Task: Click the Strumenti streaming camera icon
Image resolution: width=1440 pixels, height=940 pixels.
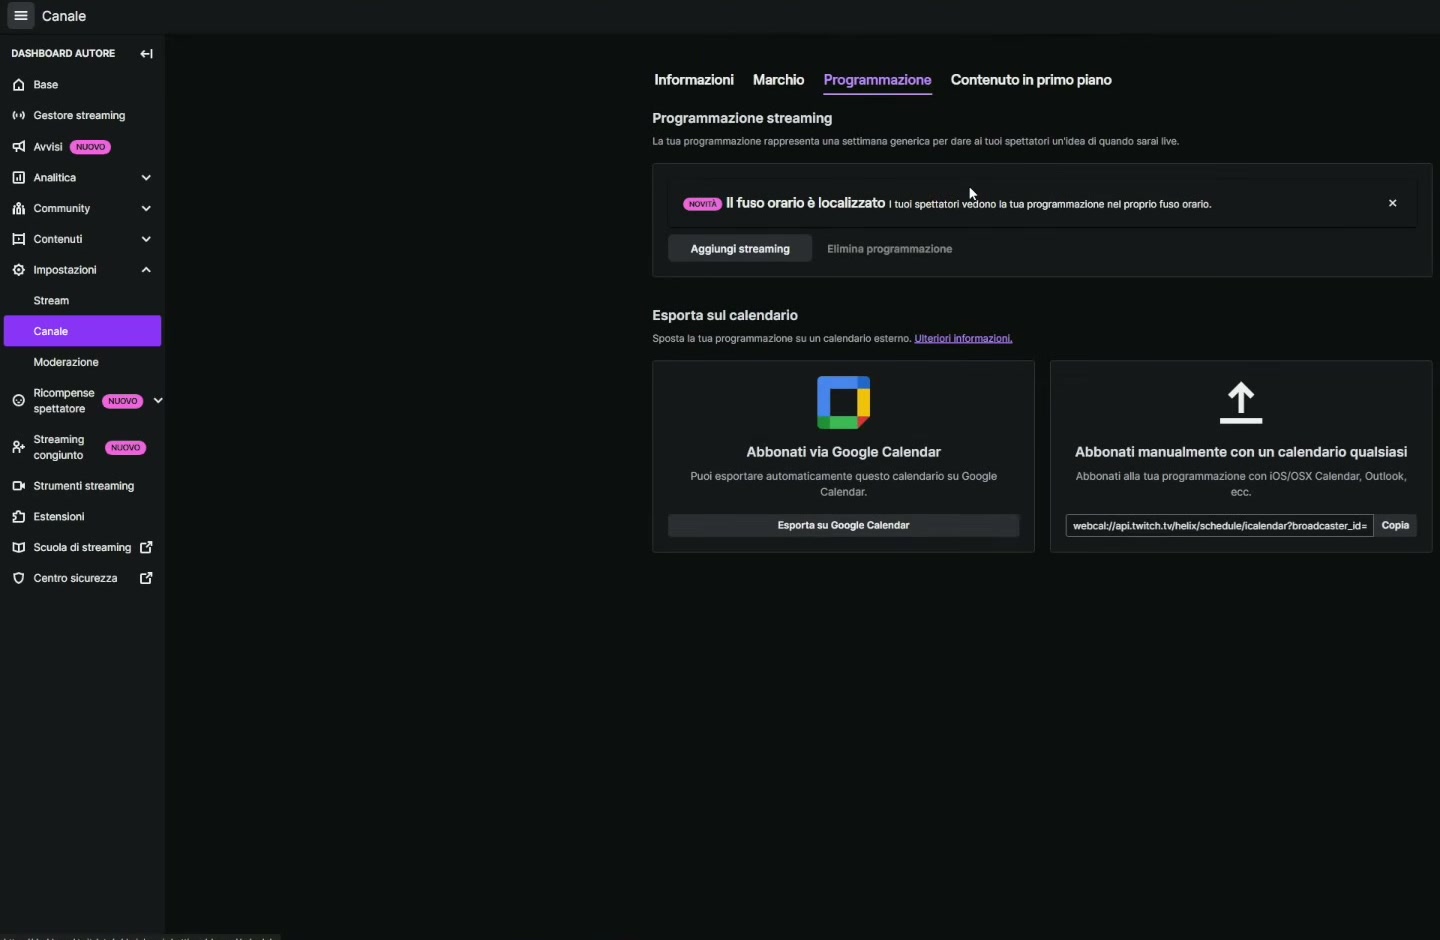Action: 18,486
